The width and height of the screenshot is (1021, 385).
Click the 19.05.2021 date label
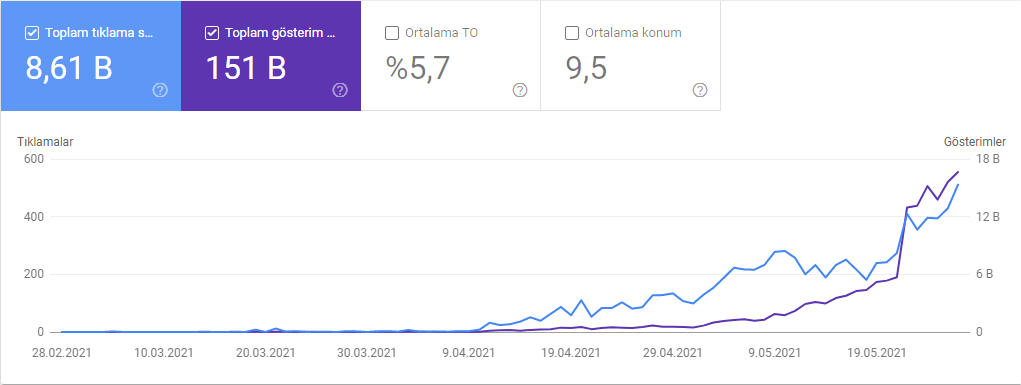(x=876, y=353)
